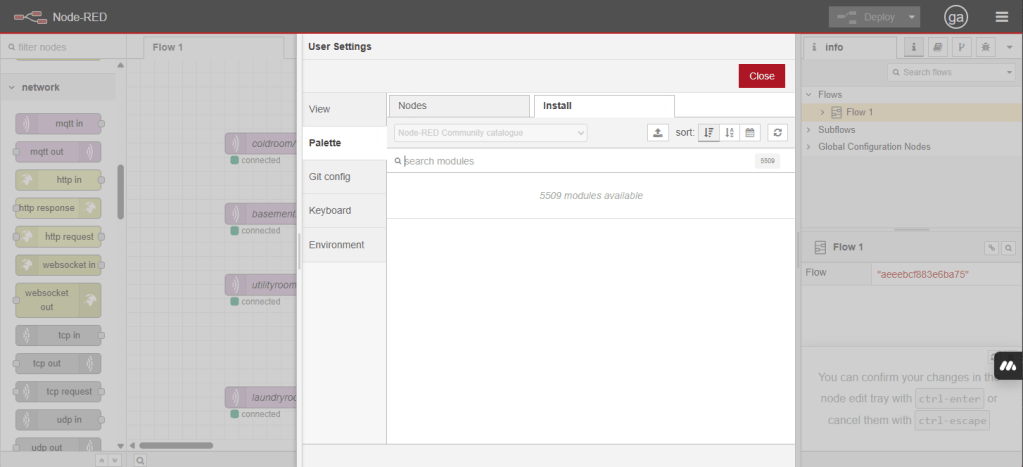Focus the Search flows field
The height and width of the screenshot is (467, 1023).
(x=945, y=72)
